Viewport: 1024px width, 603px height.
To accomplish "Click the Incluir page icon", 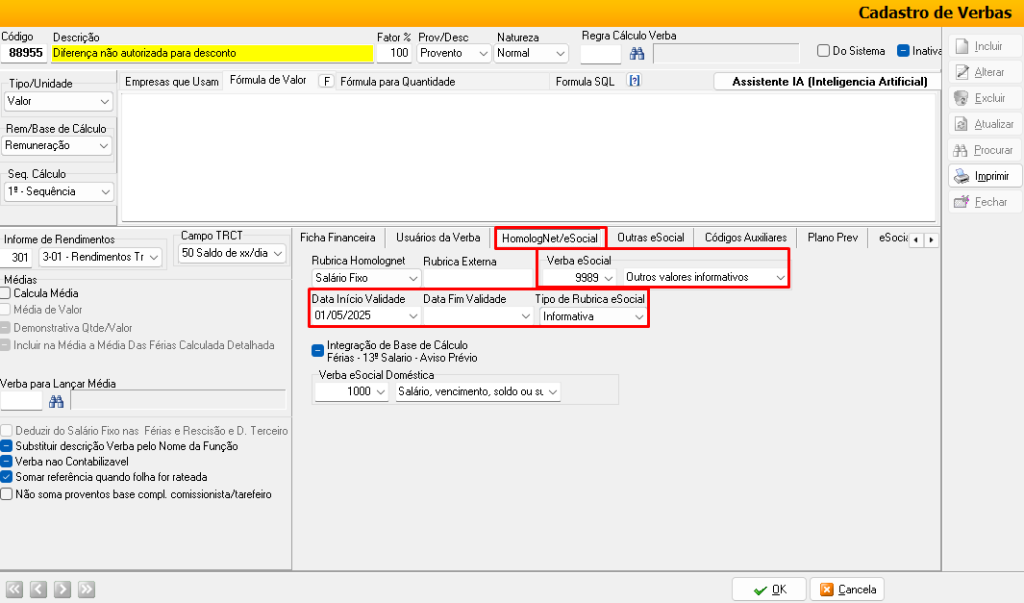I will [x=961, y=46].
